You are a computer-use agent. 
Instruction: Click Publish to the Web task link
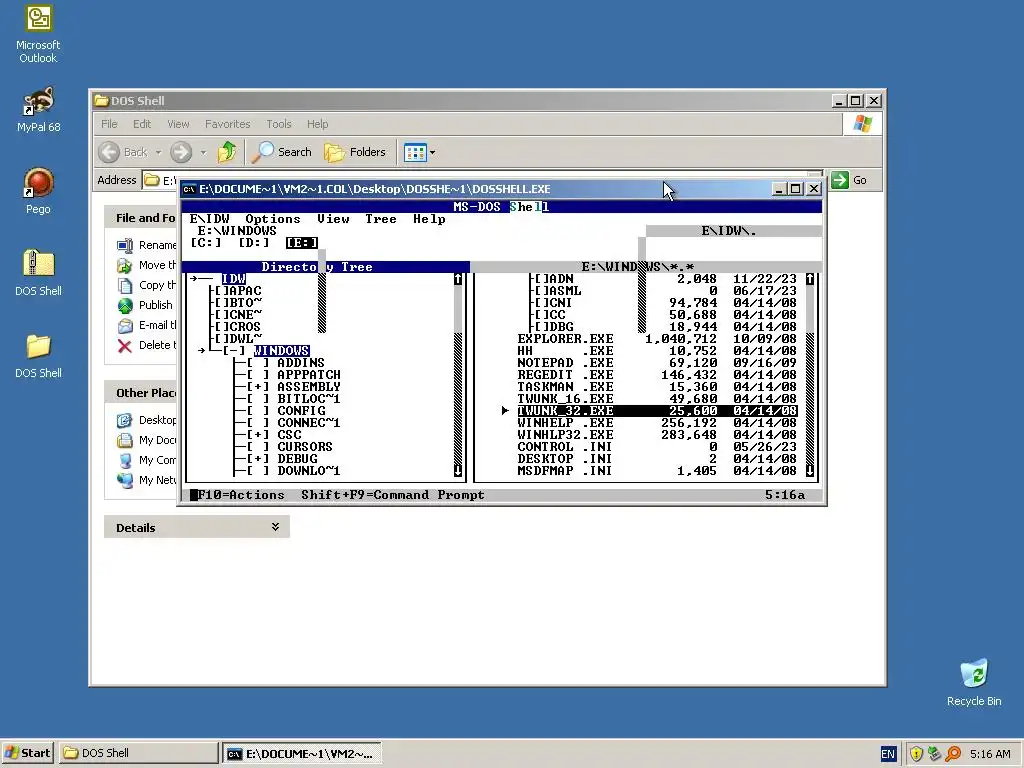(155, 305)
